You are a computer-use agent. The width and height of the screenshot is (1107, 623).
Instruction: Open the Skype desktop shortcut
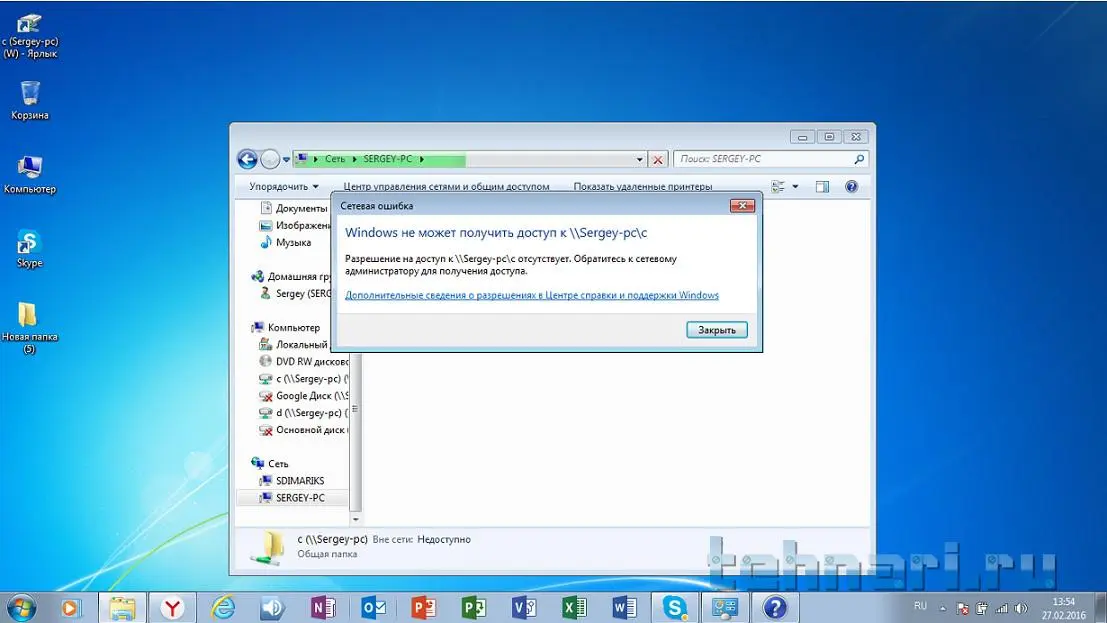[29, 249]
